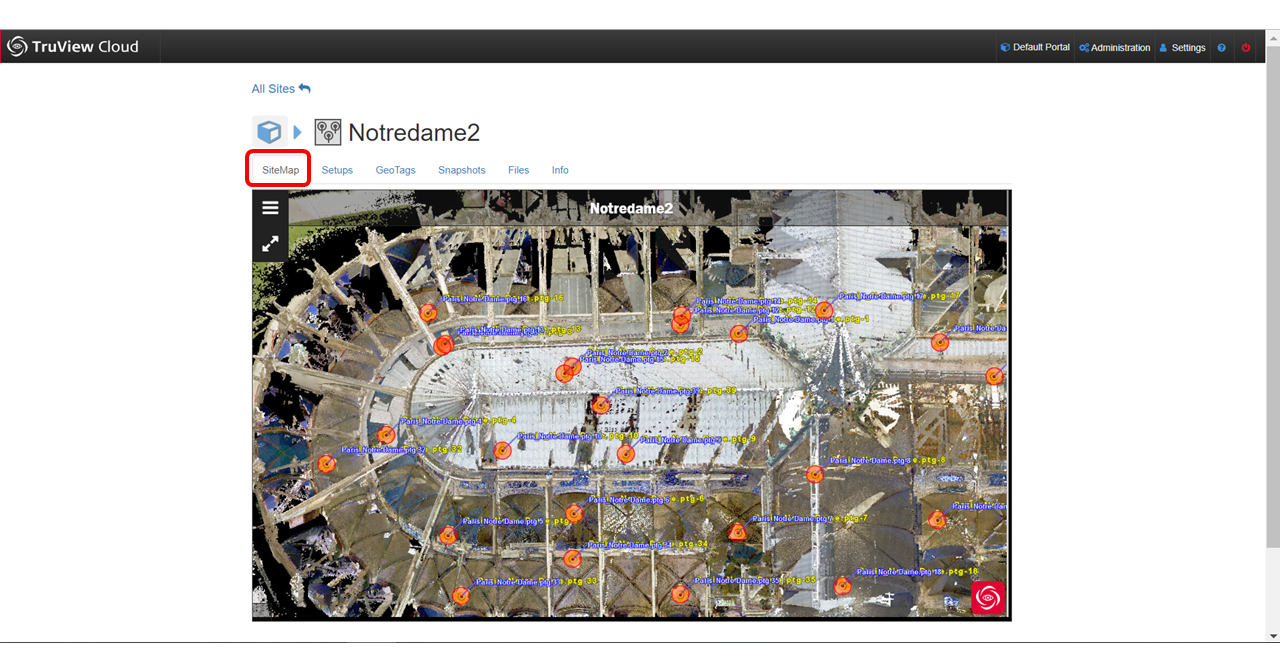1280x672 pixels.
Task: Click scan marker ptg-17 on the sitemap
Action: [824, 310]
